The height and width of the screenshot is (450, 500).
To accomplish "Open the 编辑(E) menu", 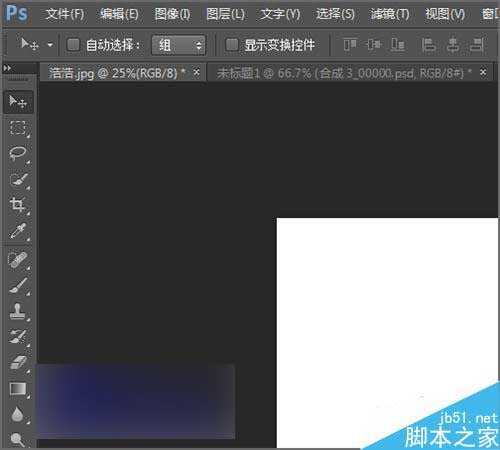I will (119, 14).
